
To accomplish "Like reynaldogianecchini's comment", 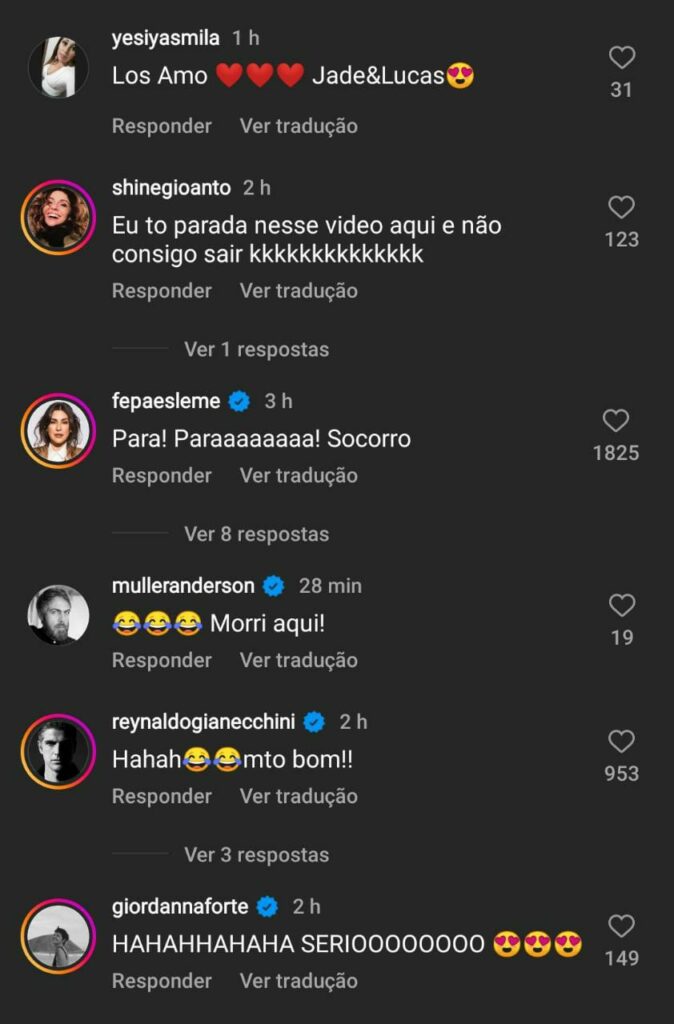I will (x=621, y=741).
